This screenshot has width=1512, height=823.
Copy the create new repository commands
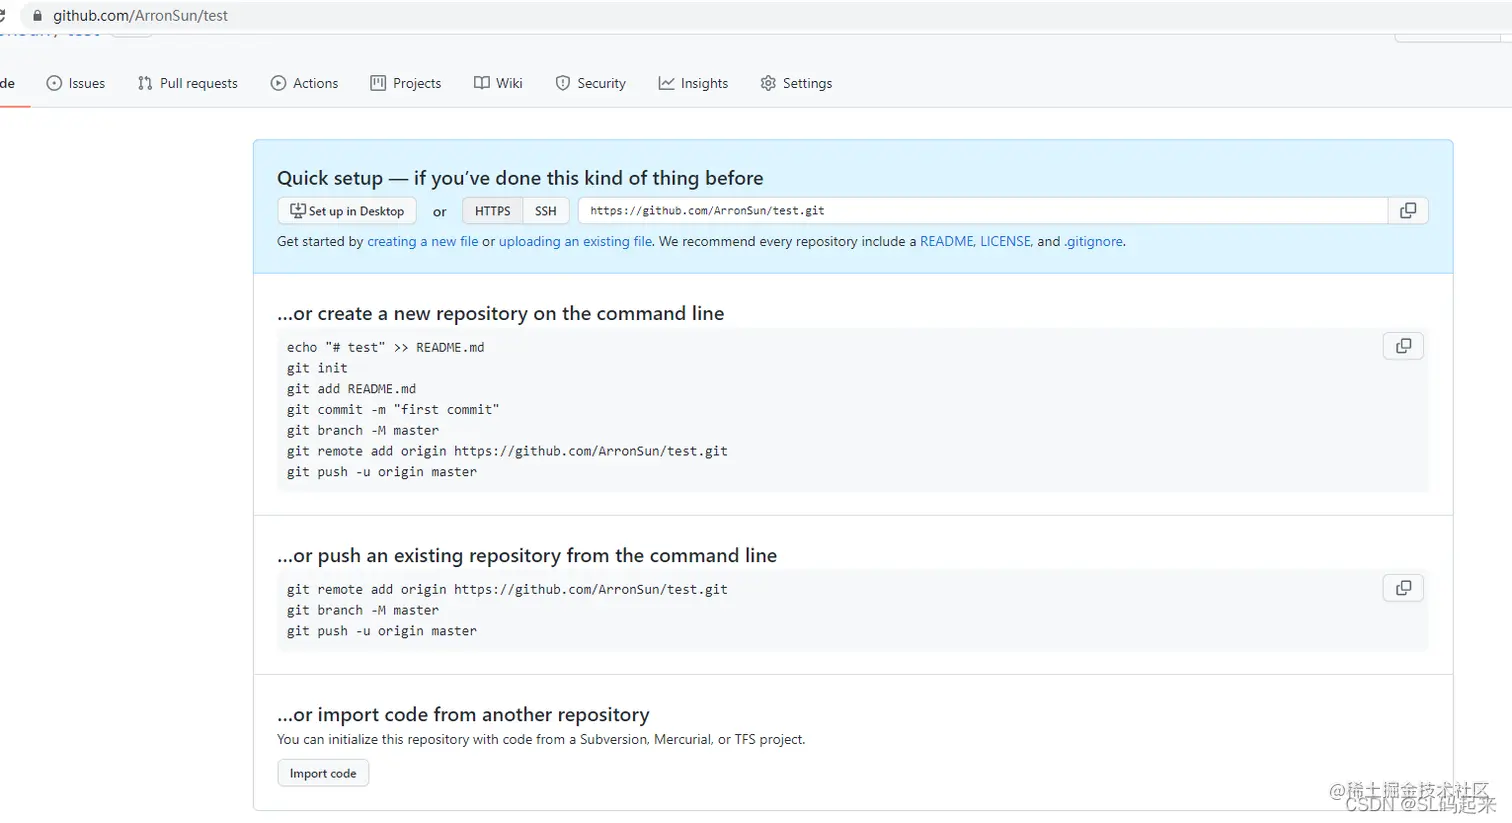pos(1403,346)
